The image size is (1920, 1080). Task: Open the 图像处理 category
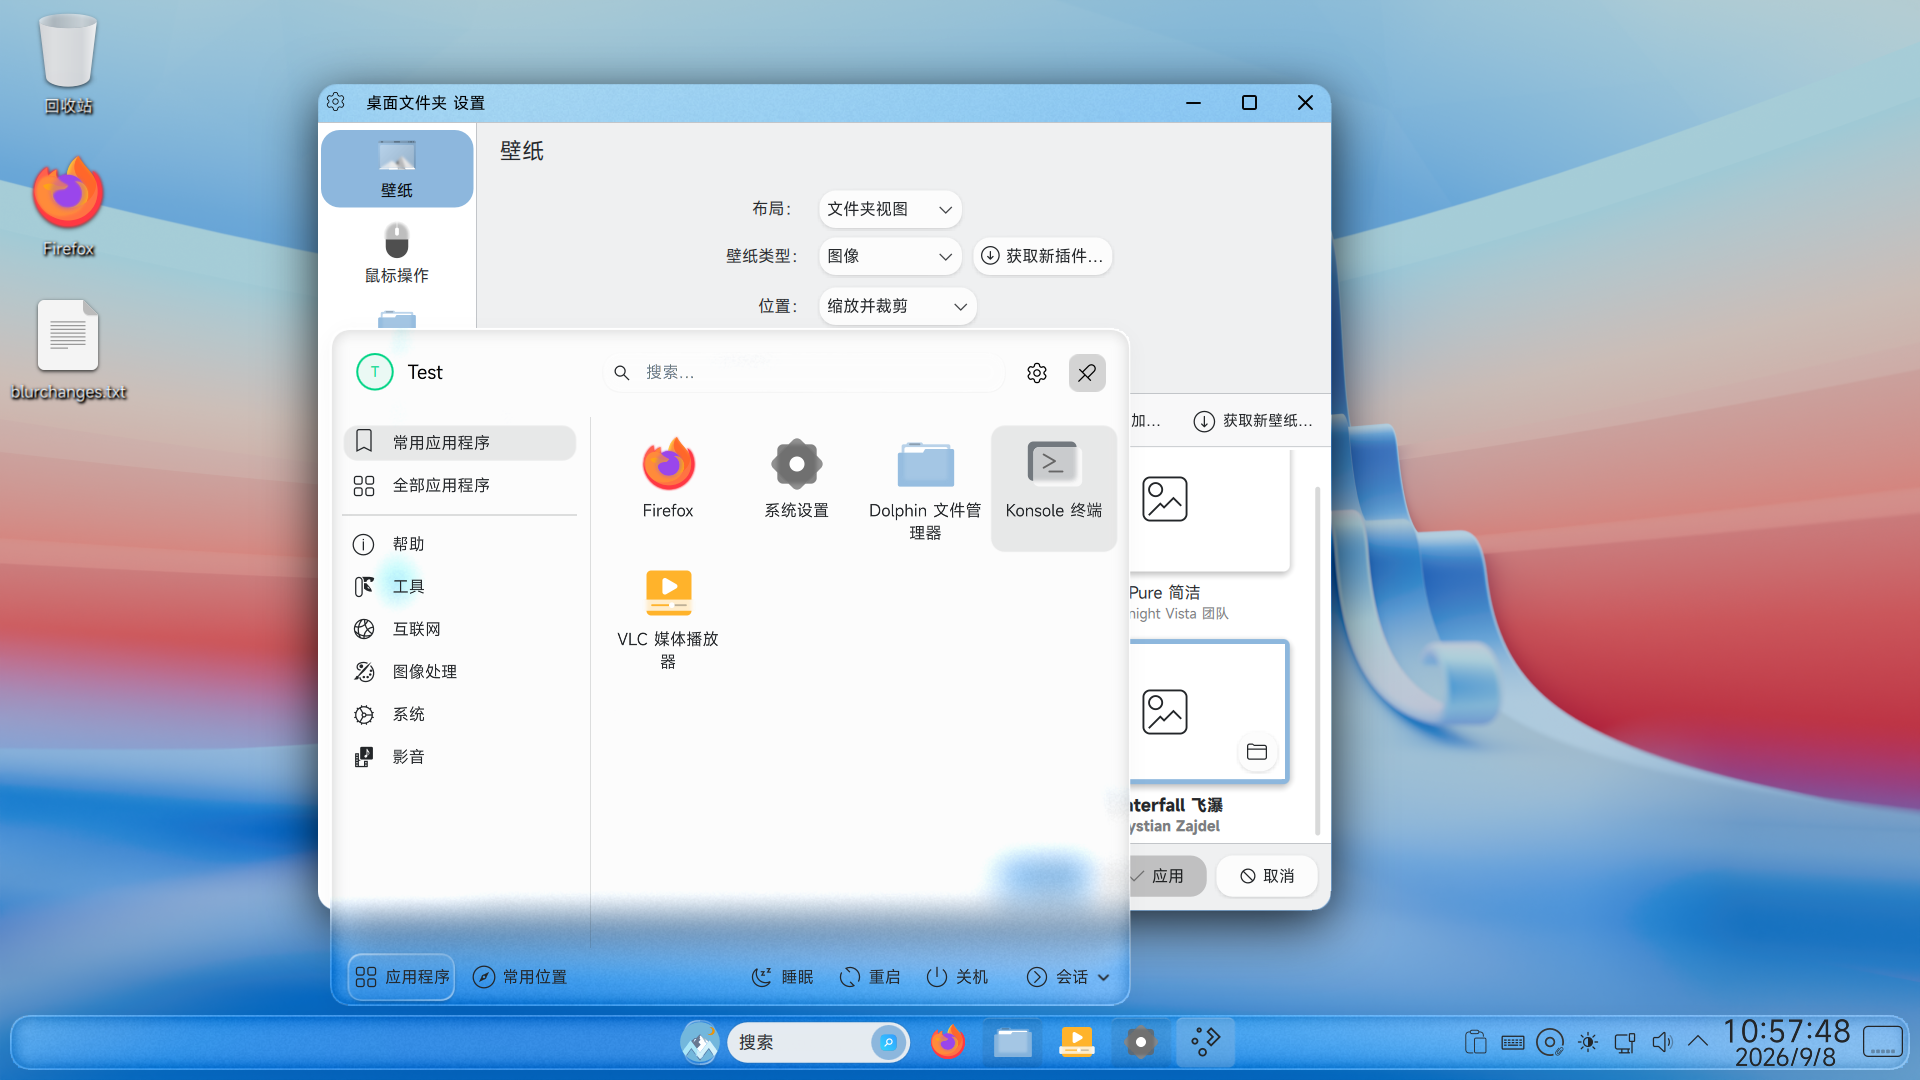point(460,672)
